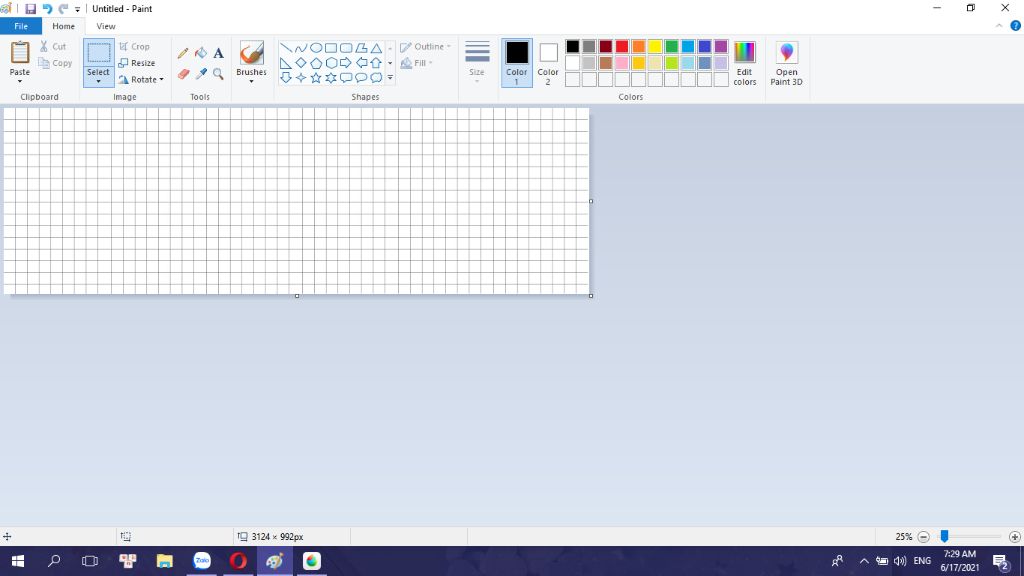Click the rectangular Select tool icon
The height and width of the screenshot is (576, 1024).
[x=99, y=53]
